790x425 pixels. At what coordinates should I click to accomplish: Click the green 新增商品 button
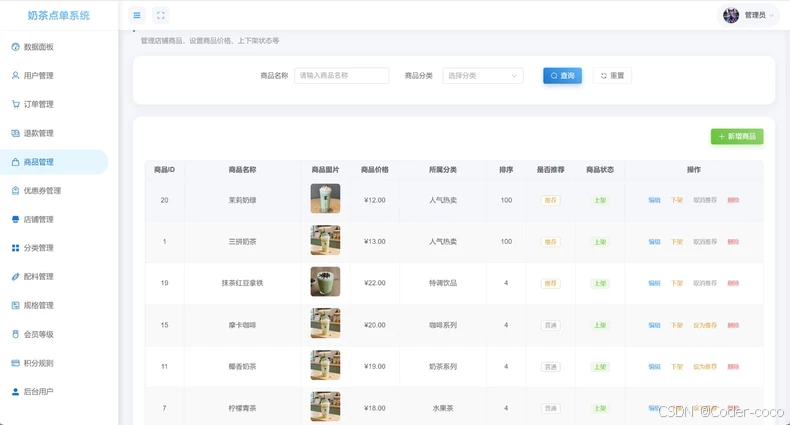(737, 136)
